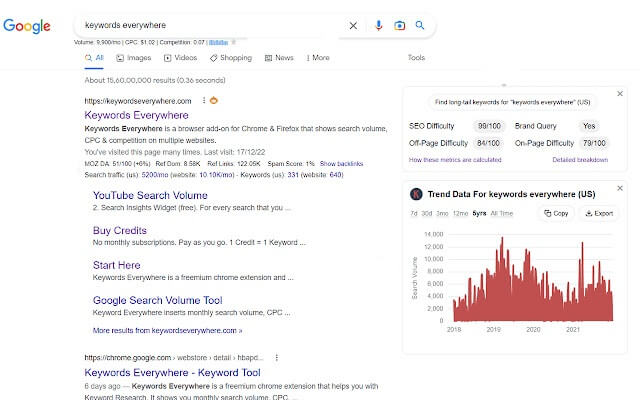Open the News tab
Image resolution: width=640 pixels, height=400 pixels.
tap(279, 58)
